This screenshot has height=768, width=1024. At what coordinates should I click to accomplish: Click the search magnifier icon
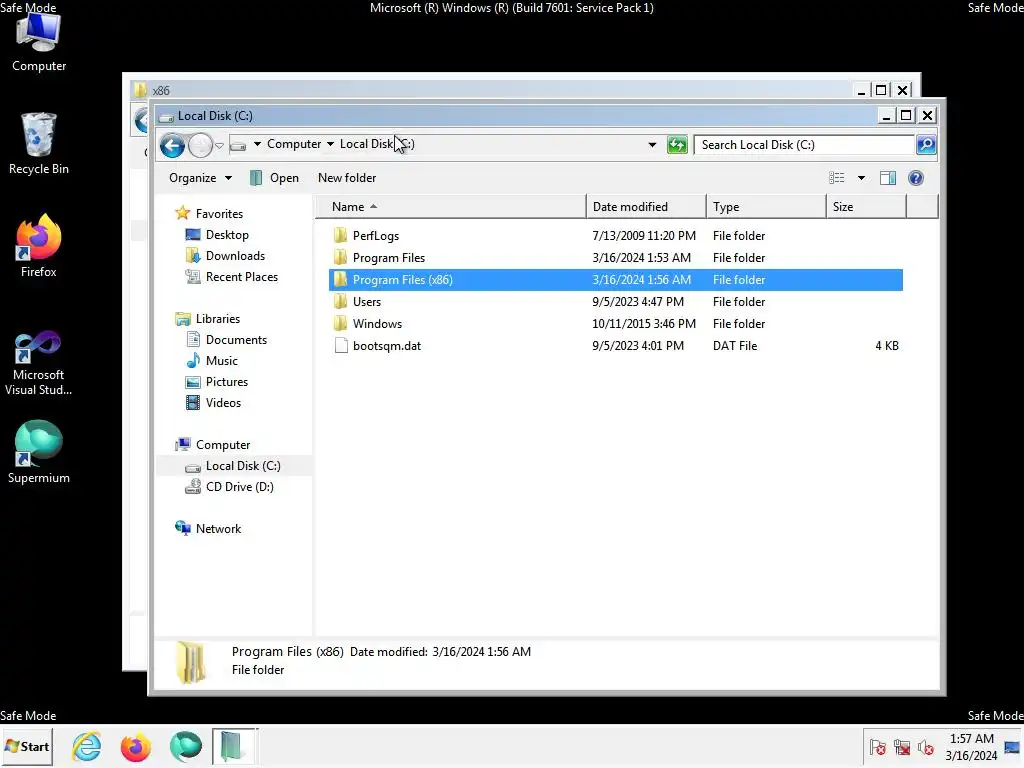(x=925, y=145)
